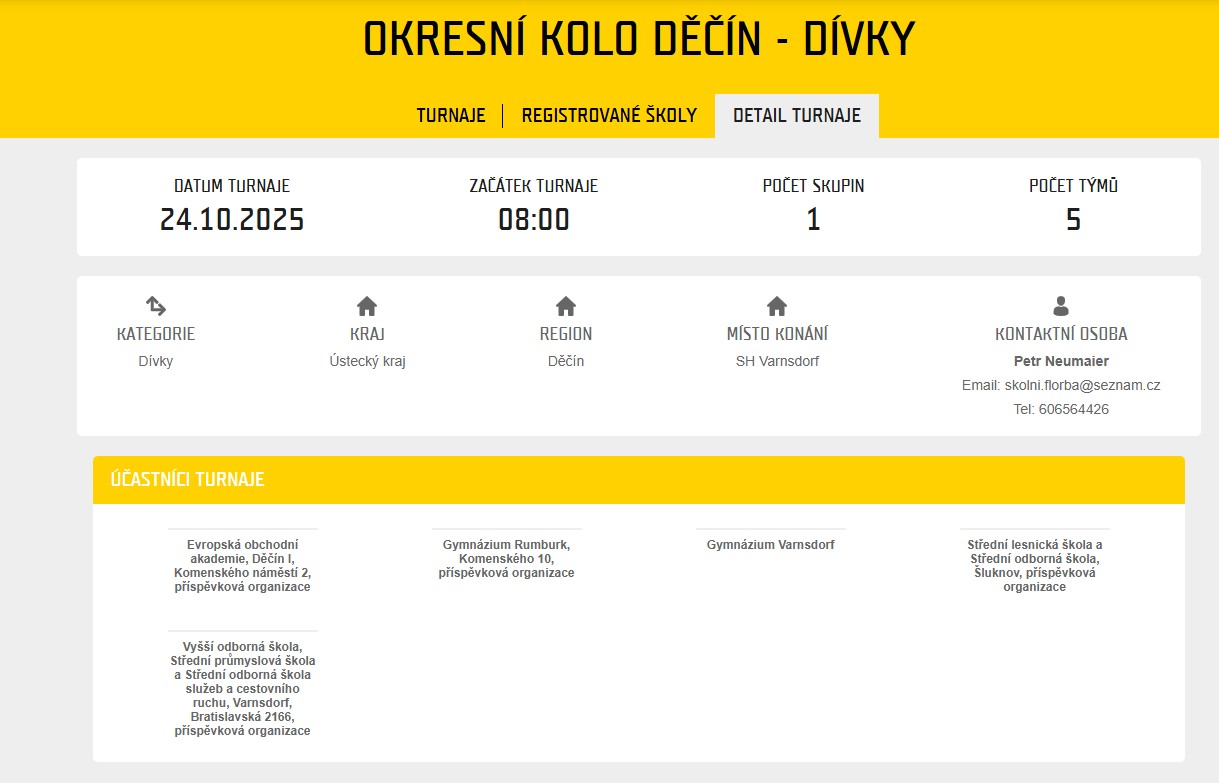Open Evropská obchodní akademie Děčín participant
The height and width of the screenshot is (783, 1219).
pyautogui.click(x=242, y=566)
